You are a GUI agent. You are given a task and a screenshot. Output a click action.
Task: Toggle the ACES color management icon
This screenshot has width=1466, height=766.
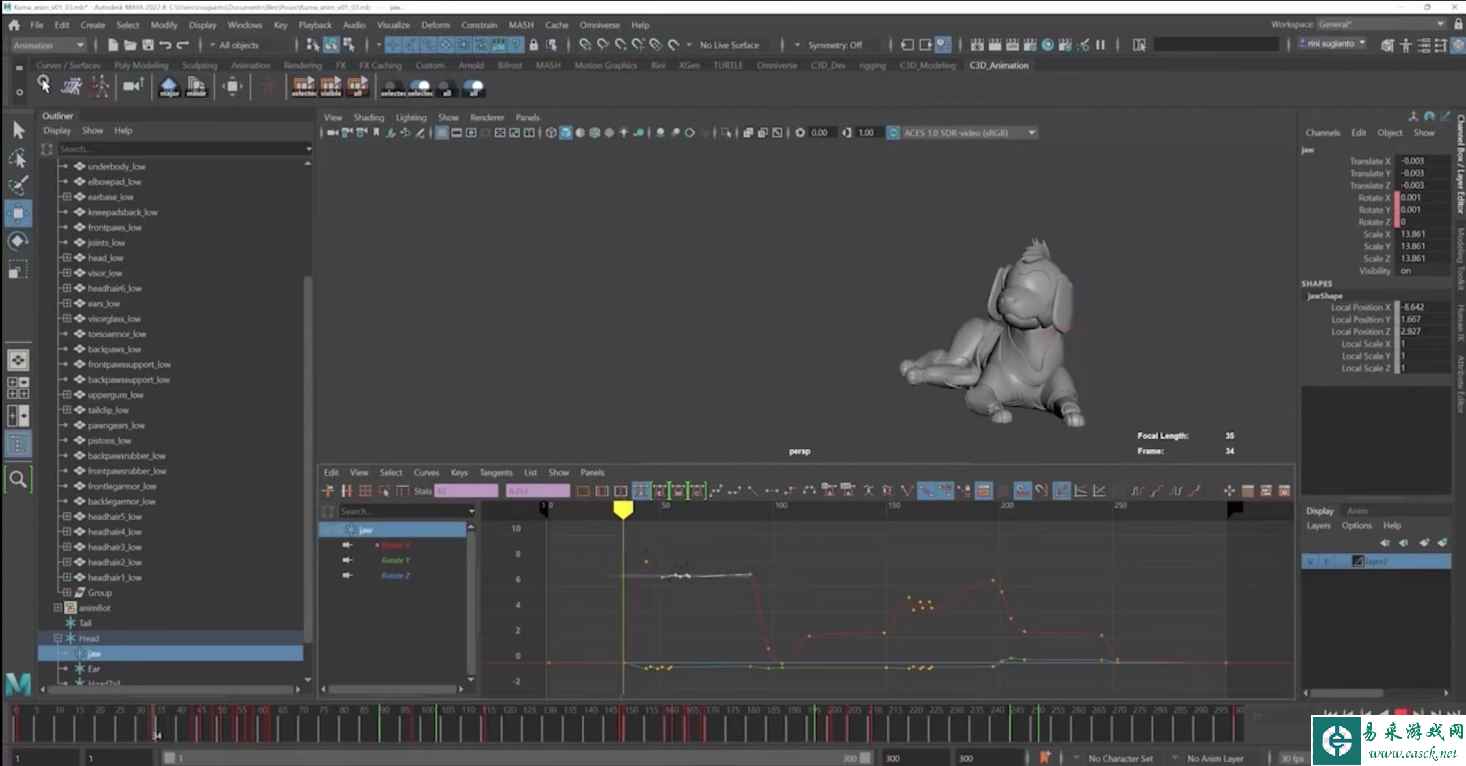[894, 133]
